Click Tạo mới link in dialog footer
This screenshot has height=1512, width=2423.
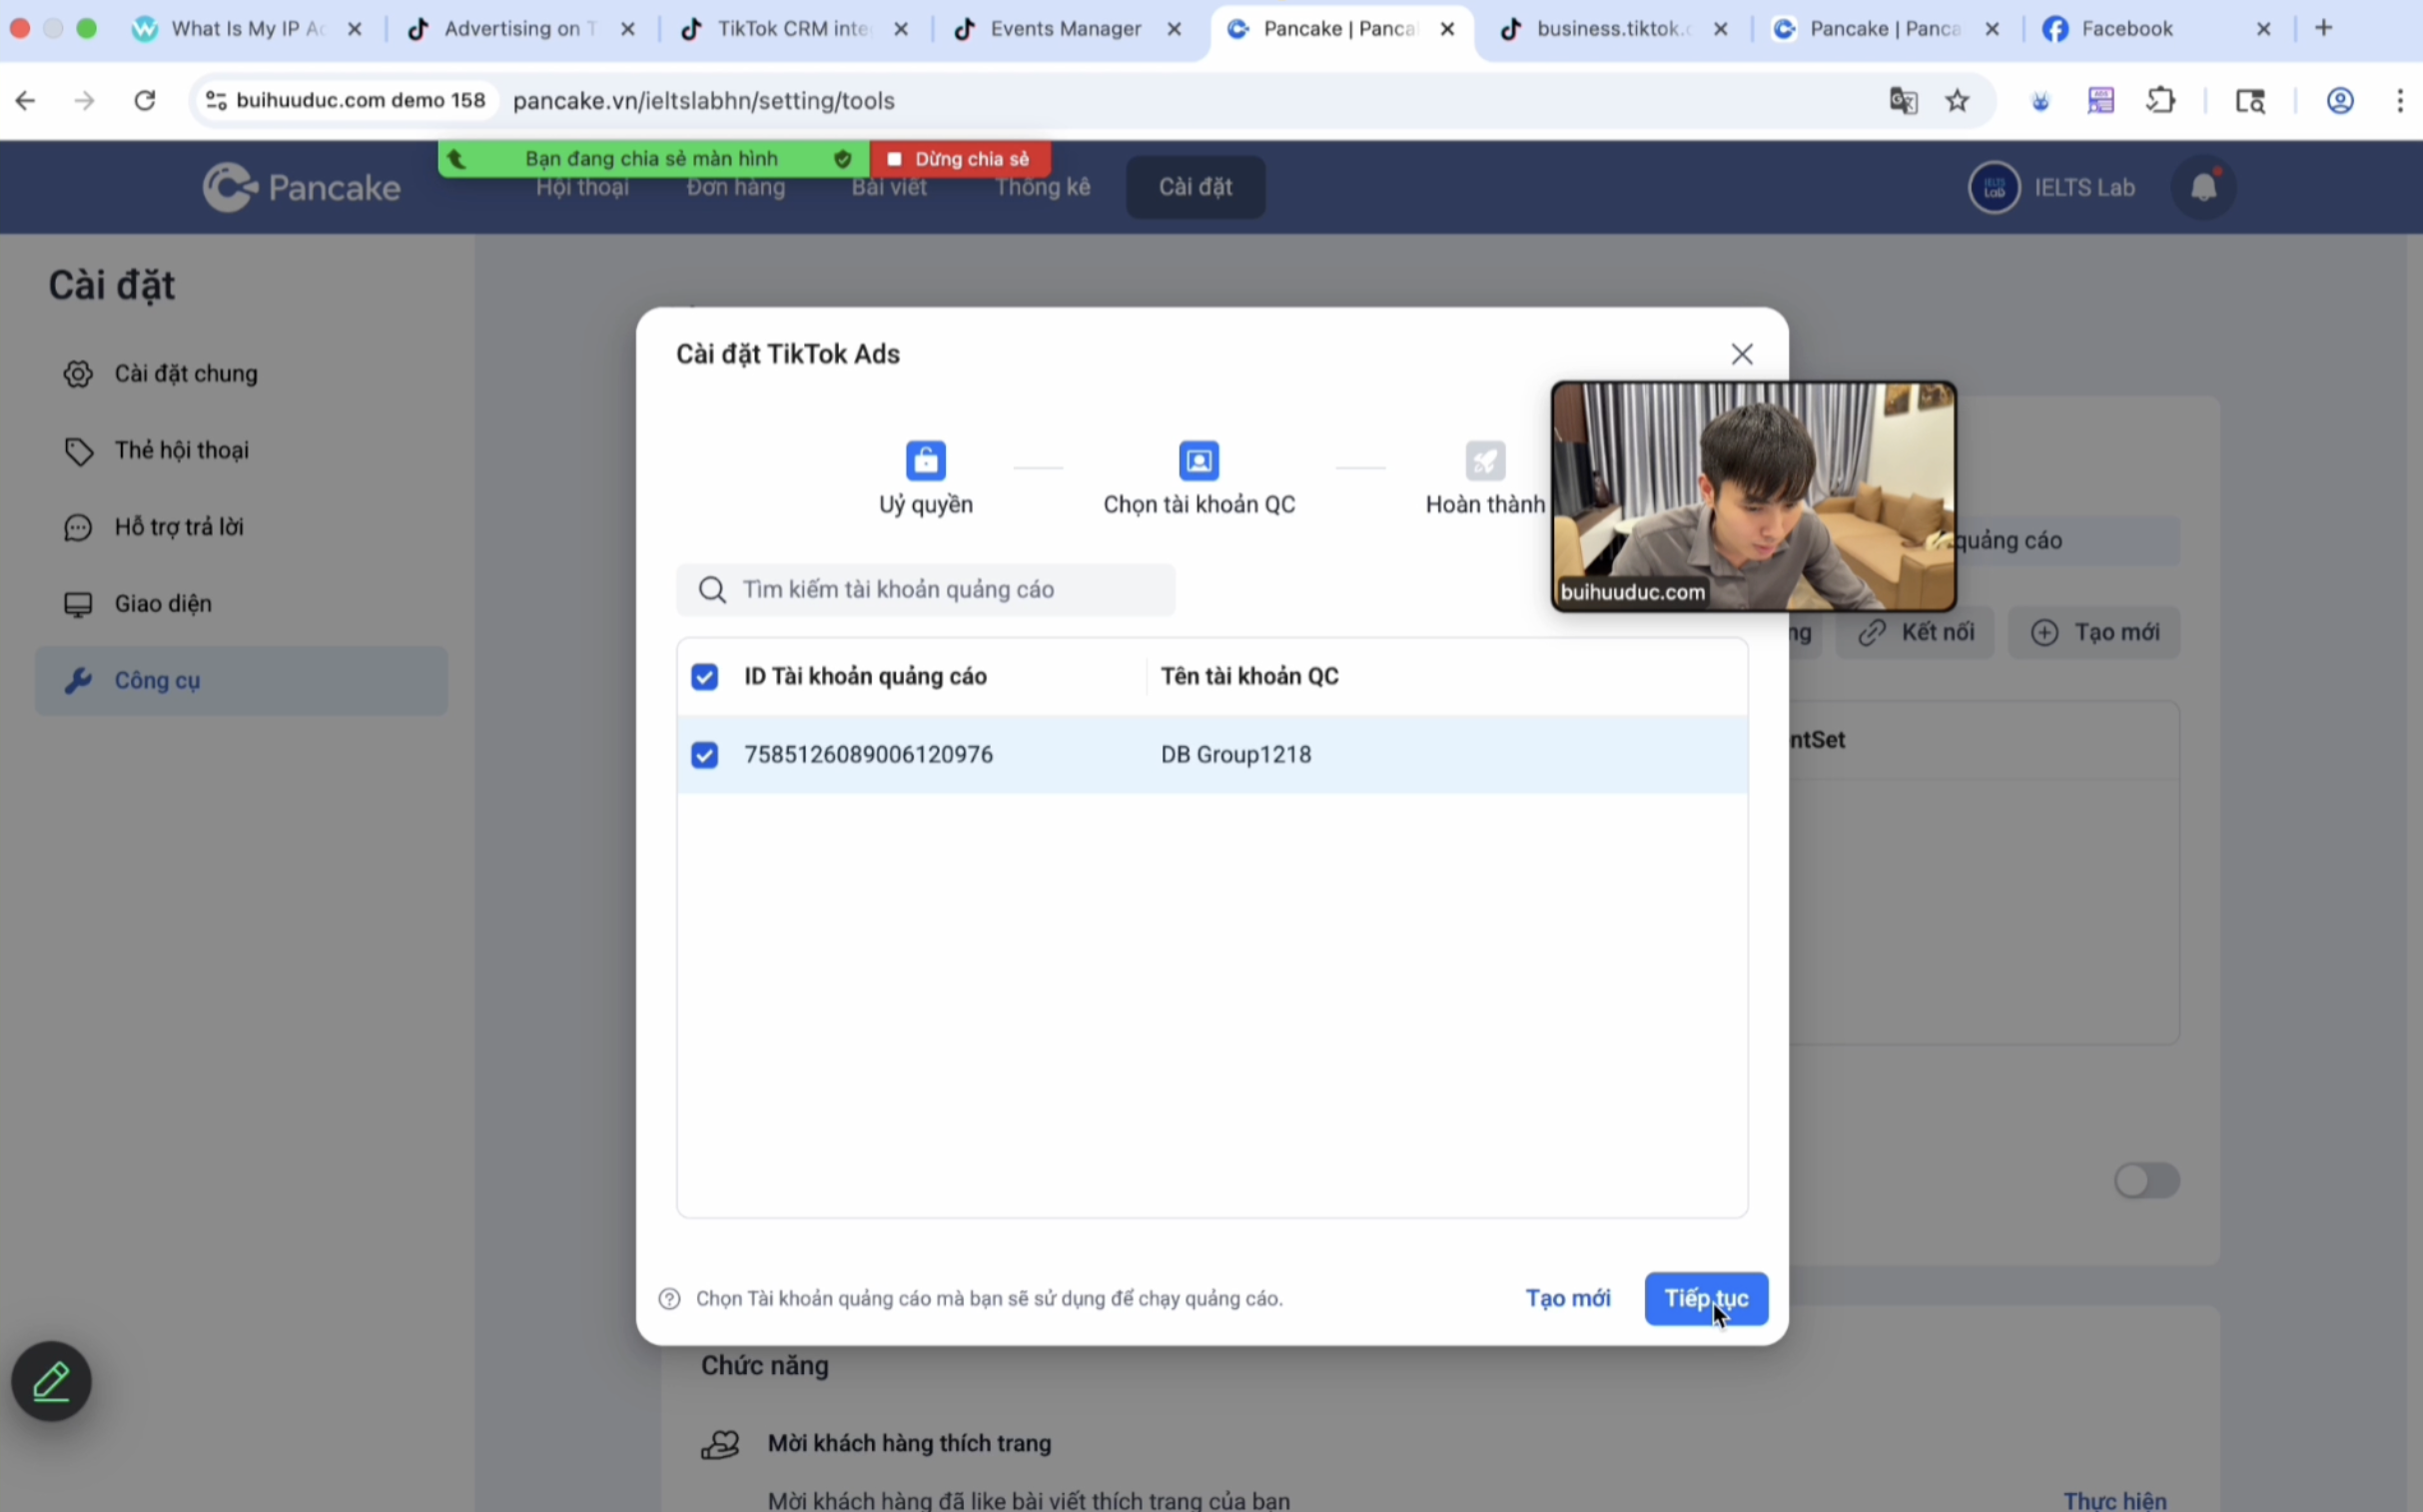click(1567, 1298)
